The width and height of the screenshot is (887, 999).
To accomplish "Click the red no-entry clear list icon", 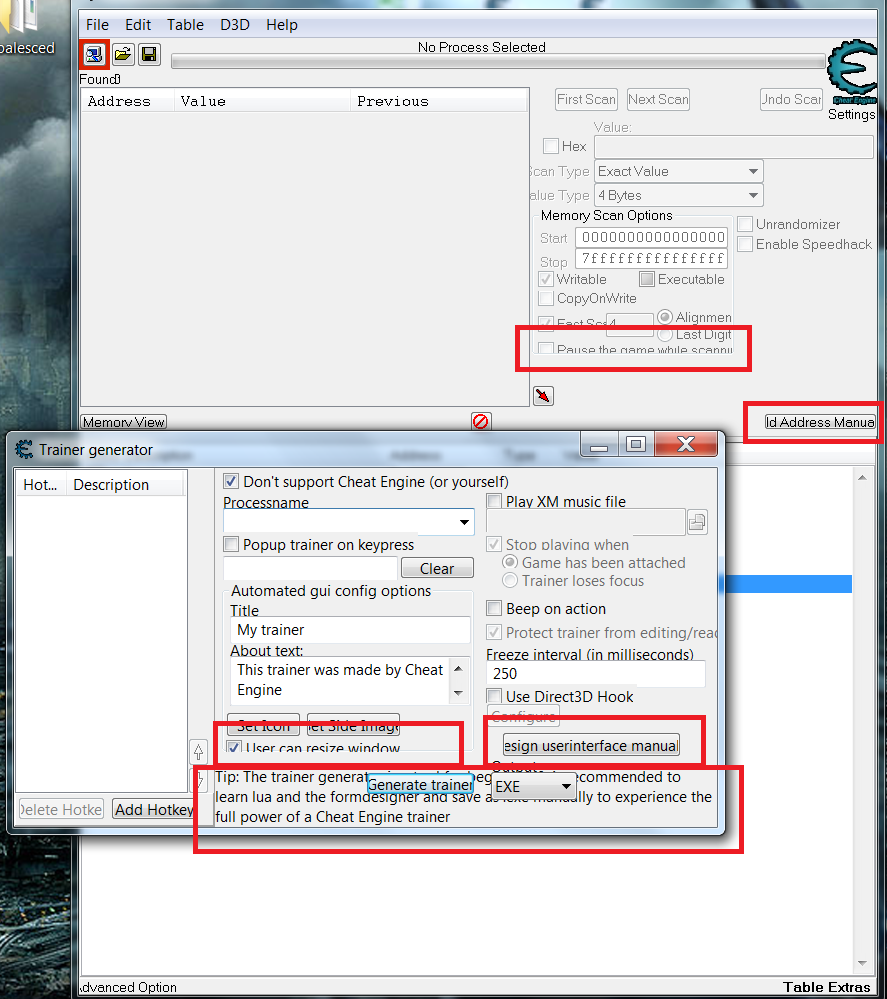I will (x=481, y=421).
